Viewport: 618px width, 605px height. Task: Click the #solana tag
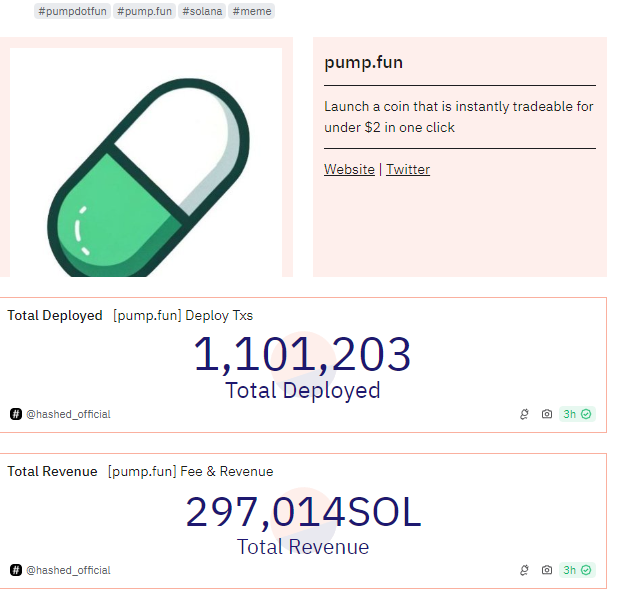(x=202, y=11)
